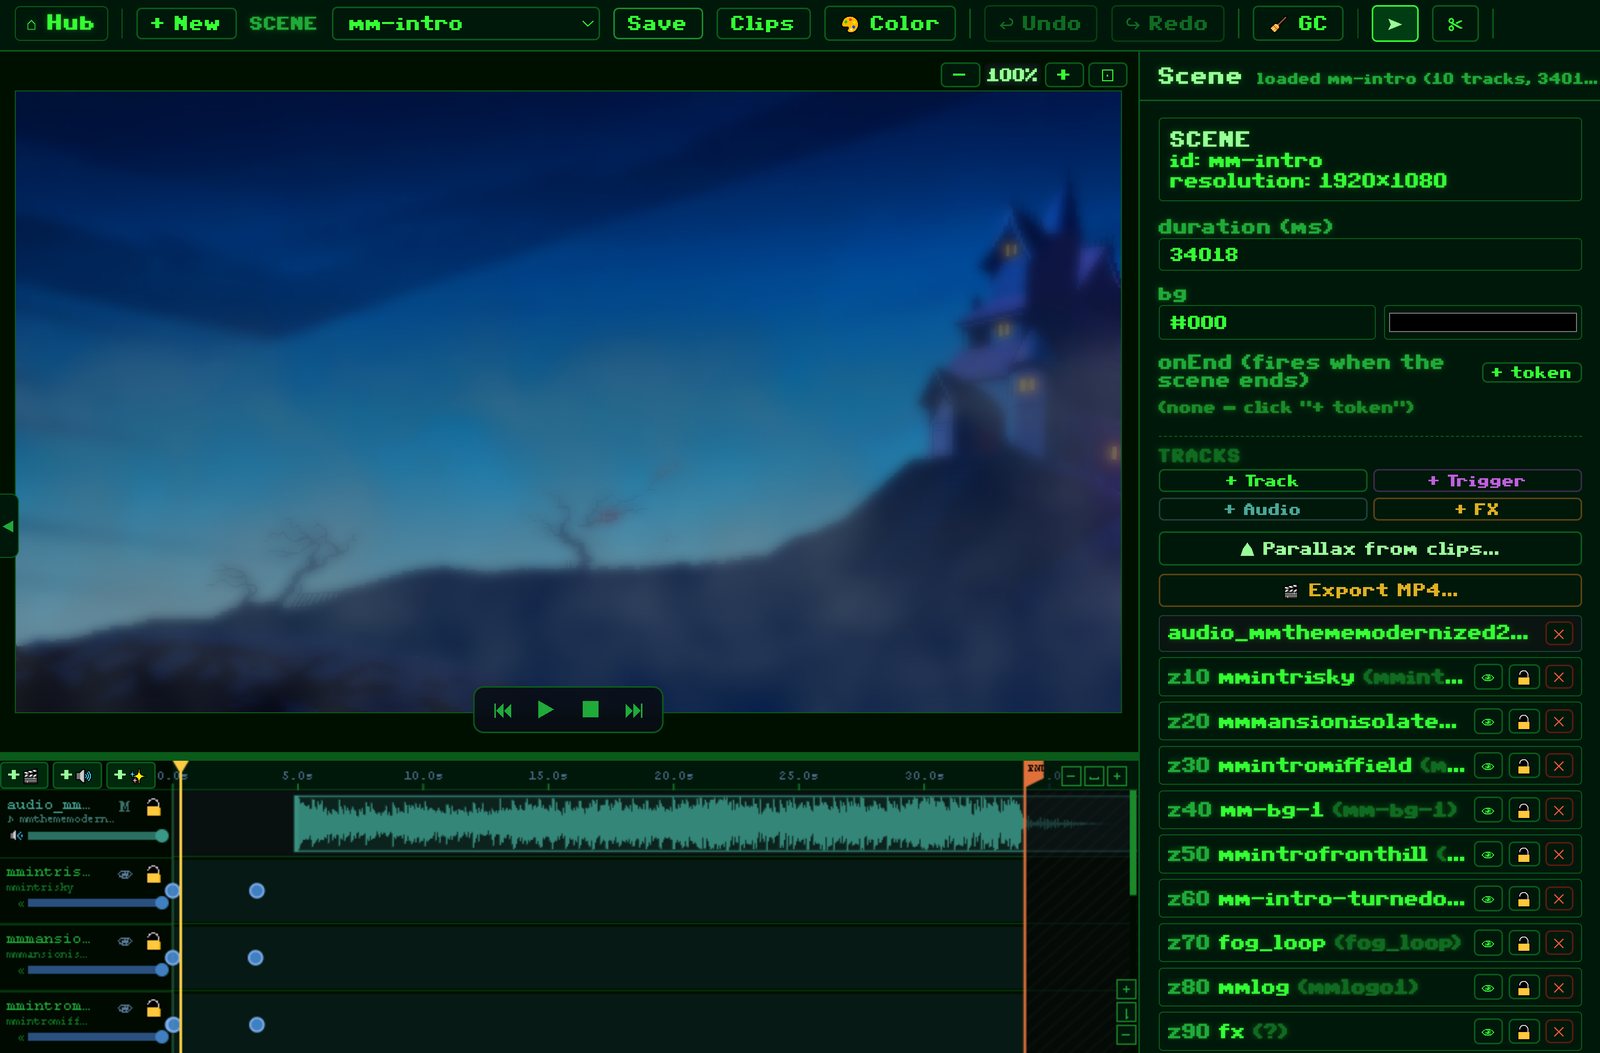The image size is (1600, 1053).
Task: Open the mm-intro scene dropdown
Action: [x=465, y=23]
